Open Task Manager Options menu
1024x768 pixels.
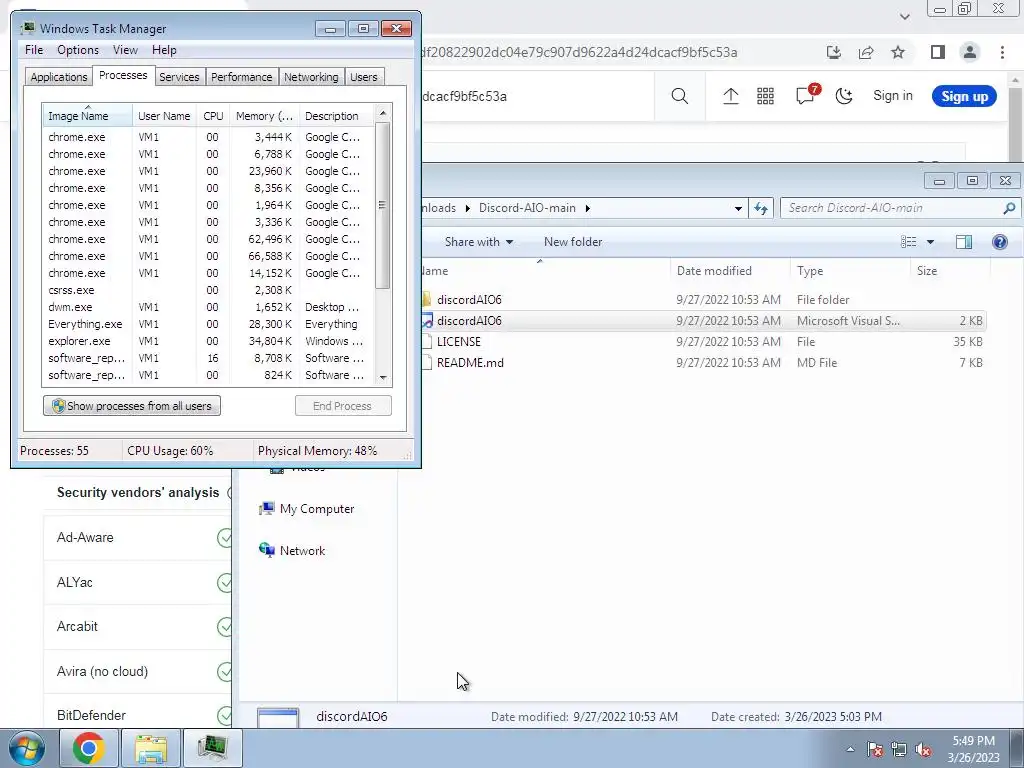[78, 50]
